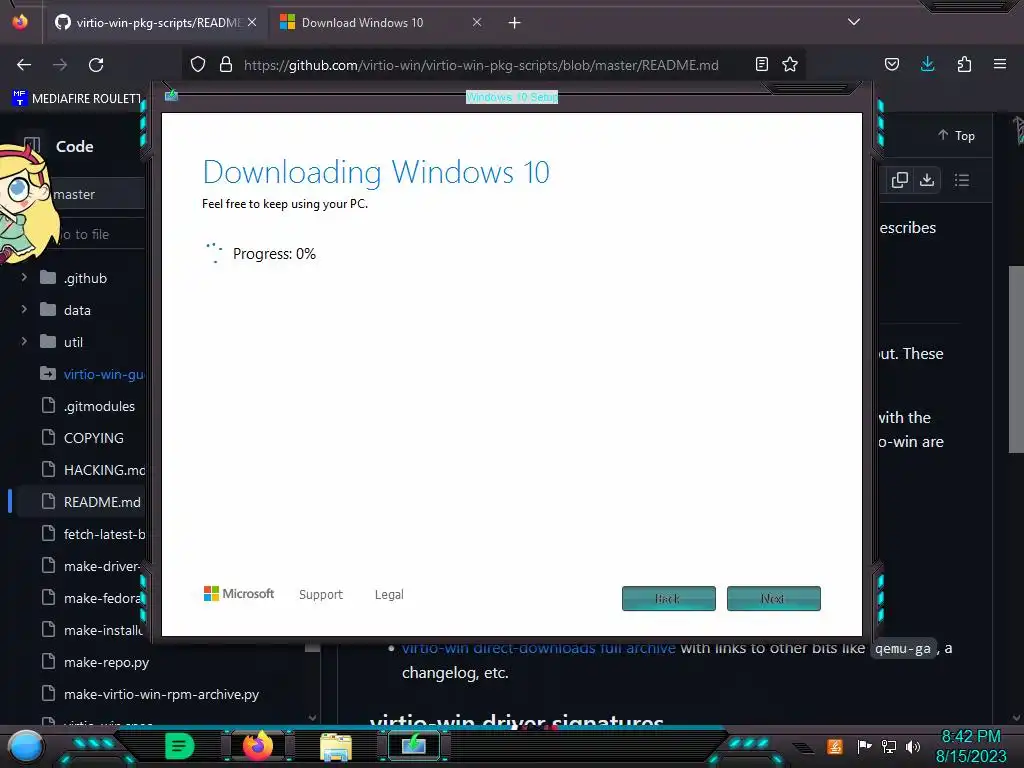Screen dimensions: 1024x768
Task: Open make-repo.py in file tree
Action: click(x=106, y=662)
